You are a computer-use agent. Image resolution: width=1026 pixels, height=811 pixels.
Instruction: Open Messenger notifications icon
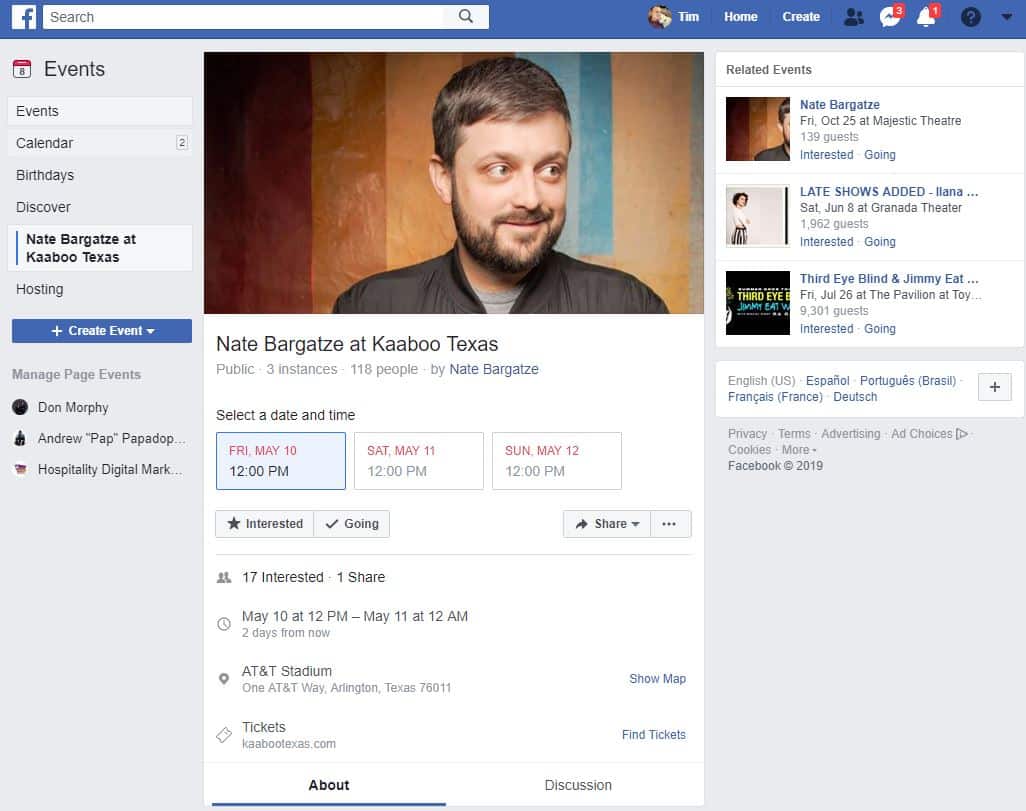890,16
